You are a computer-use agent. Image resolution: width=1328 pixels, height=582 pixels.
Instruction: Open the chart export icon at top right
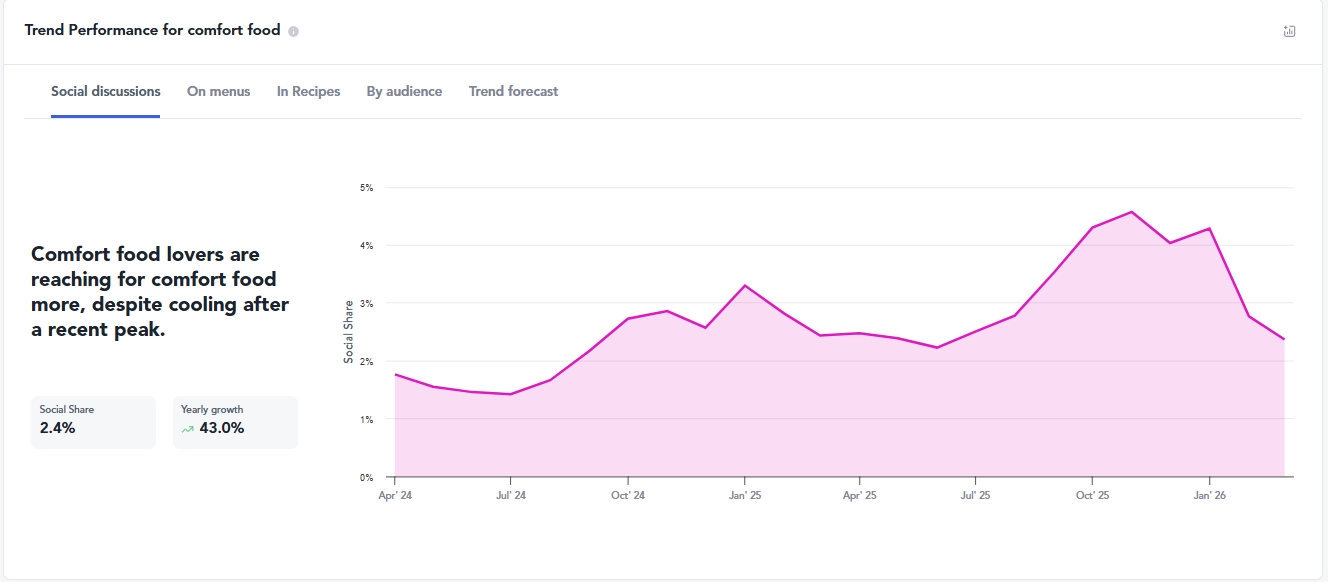(x=1289, y=31)
